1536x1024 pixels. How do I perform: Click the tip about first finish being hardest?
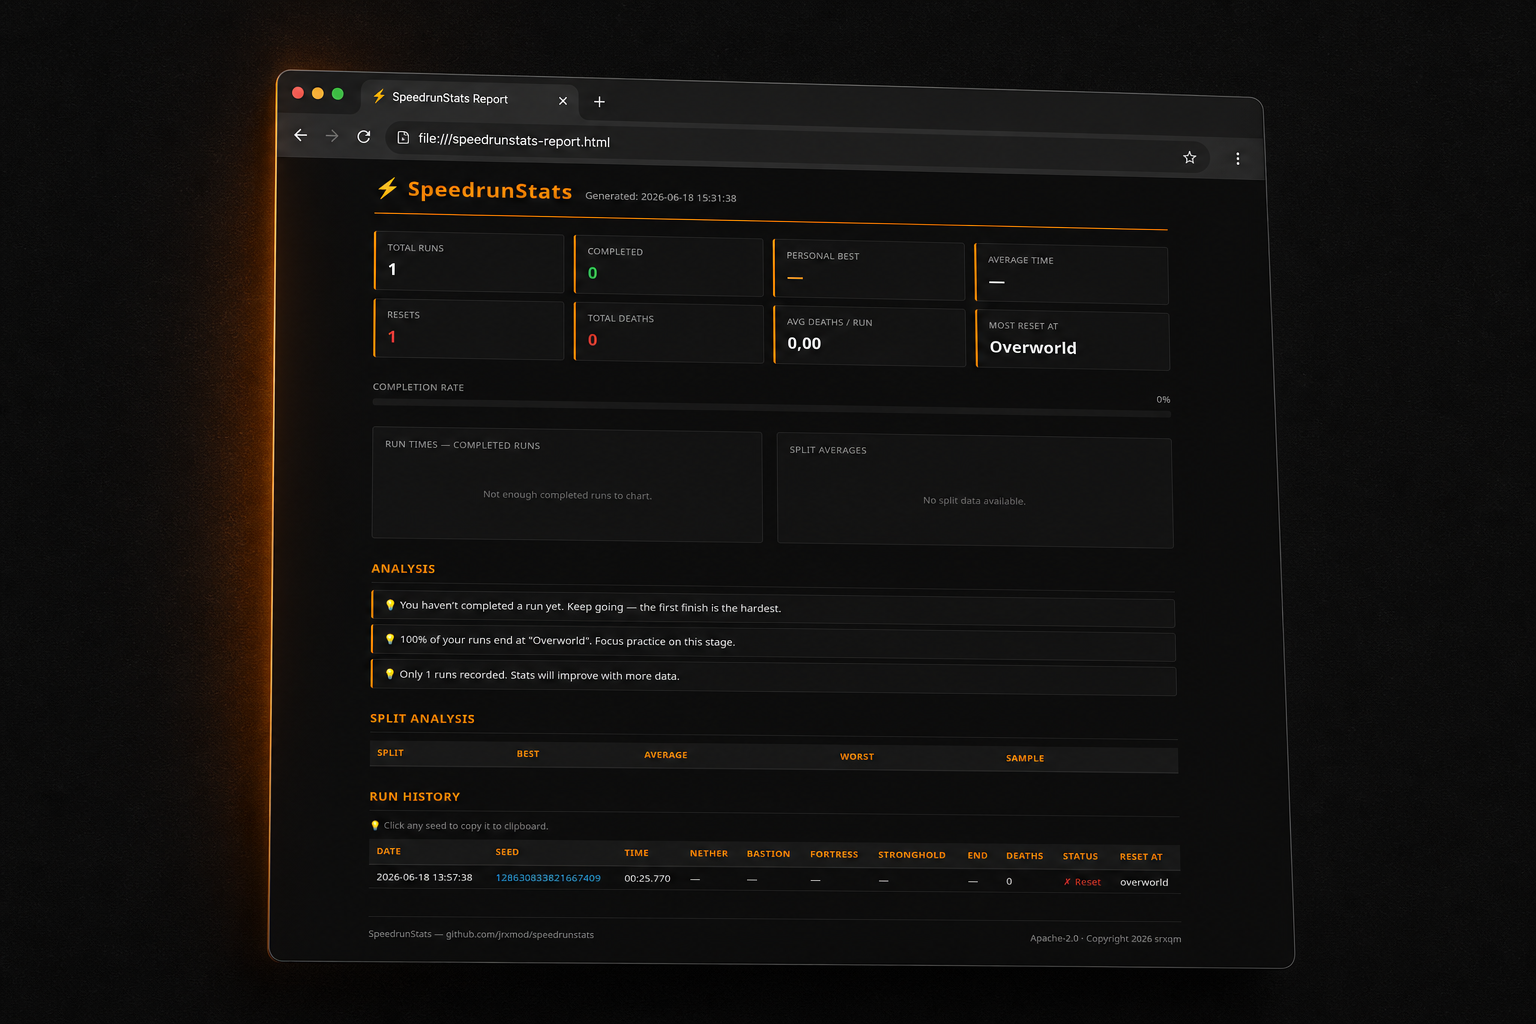pyautogui.click(x=773, y=609)
